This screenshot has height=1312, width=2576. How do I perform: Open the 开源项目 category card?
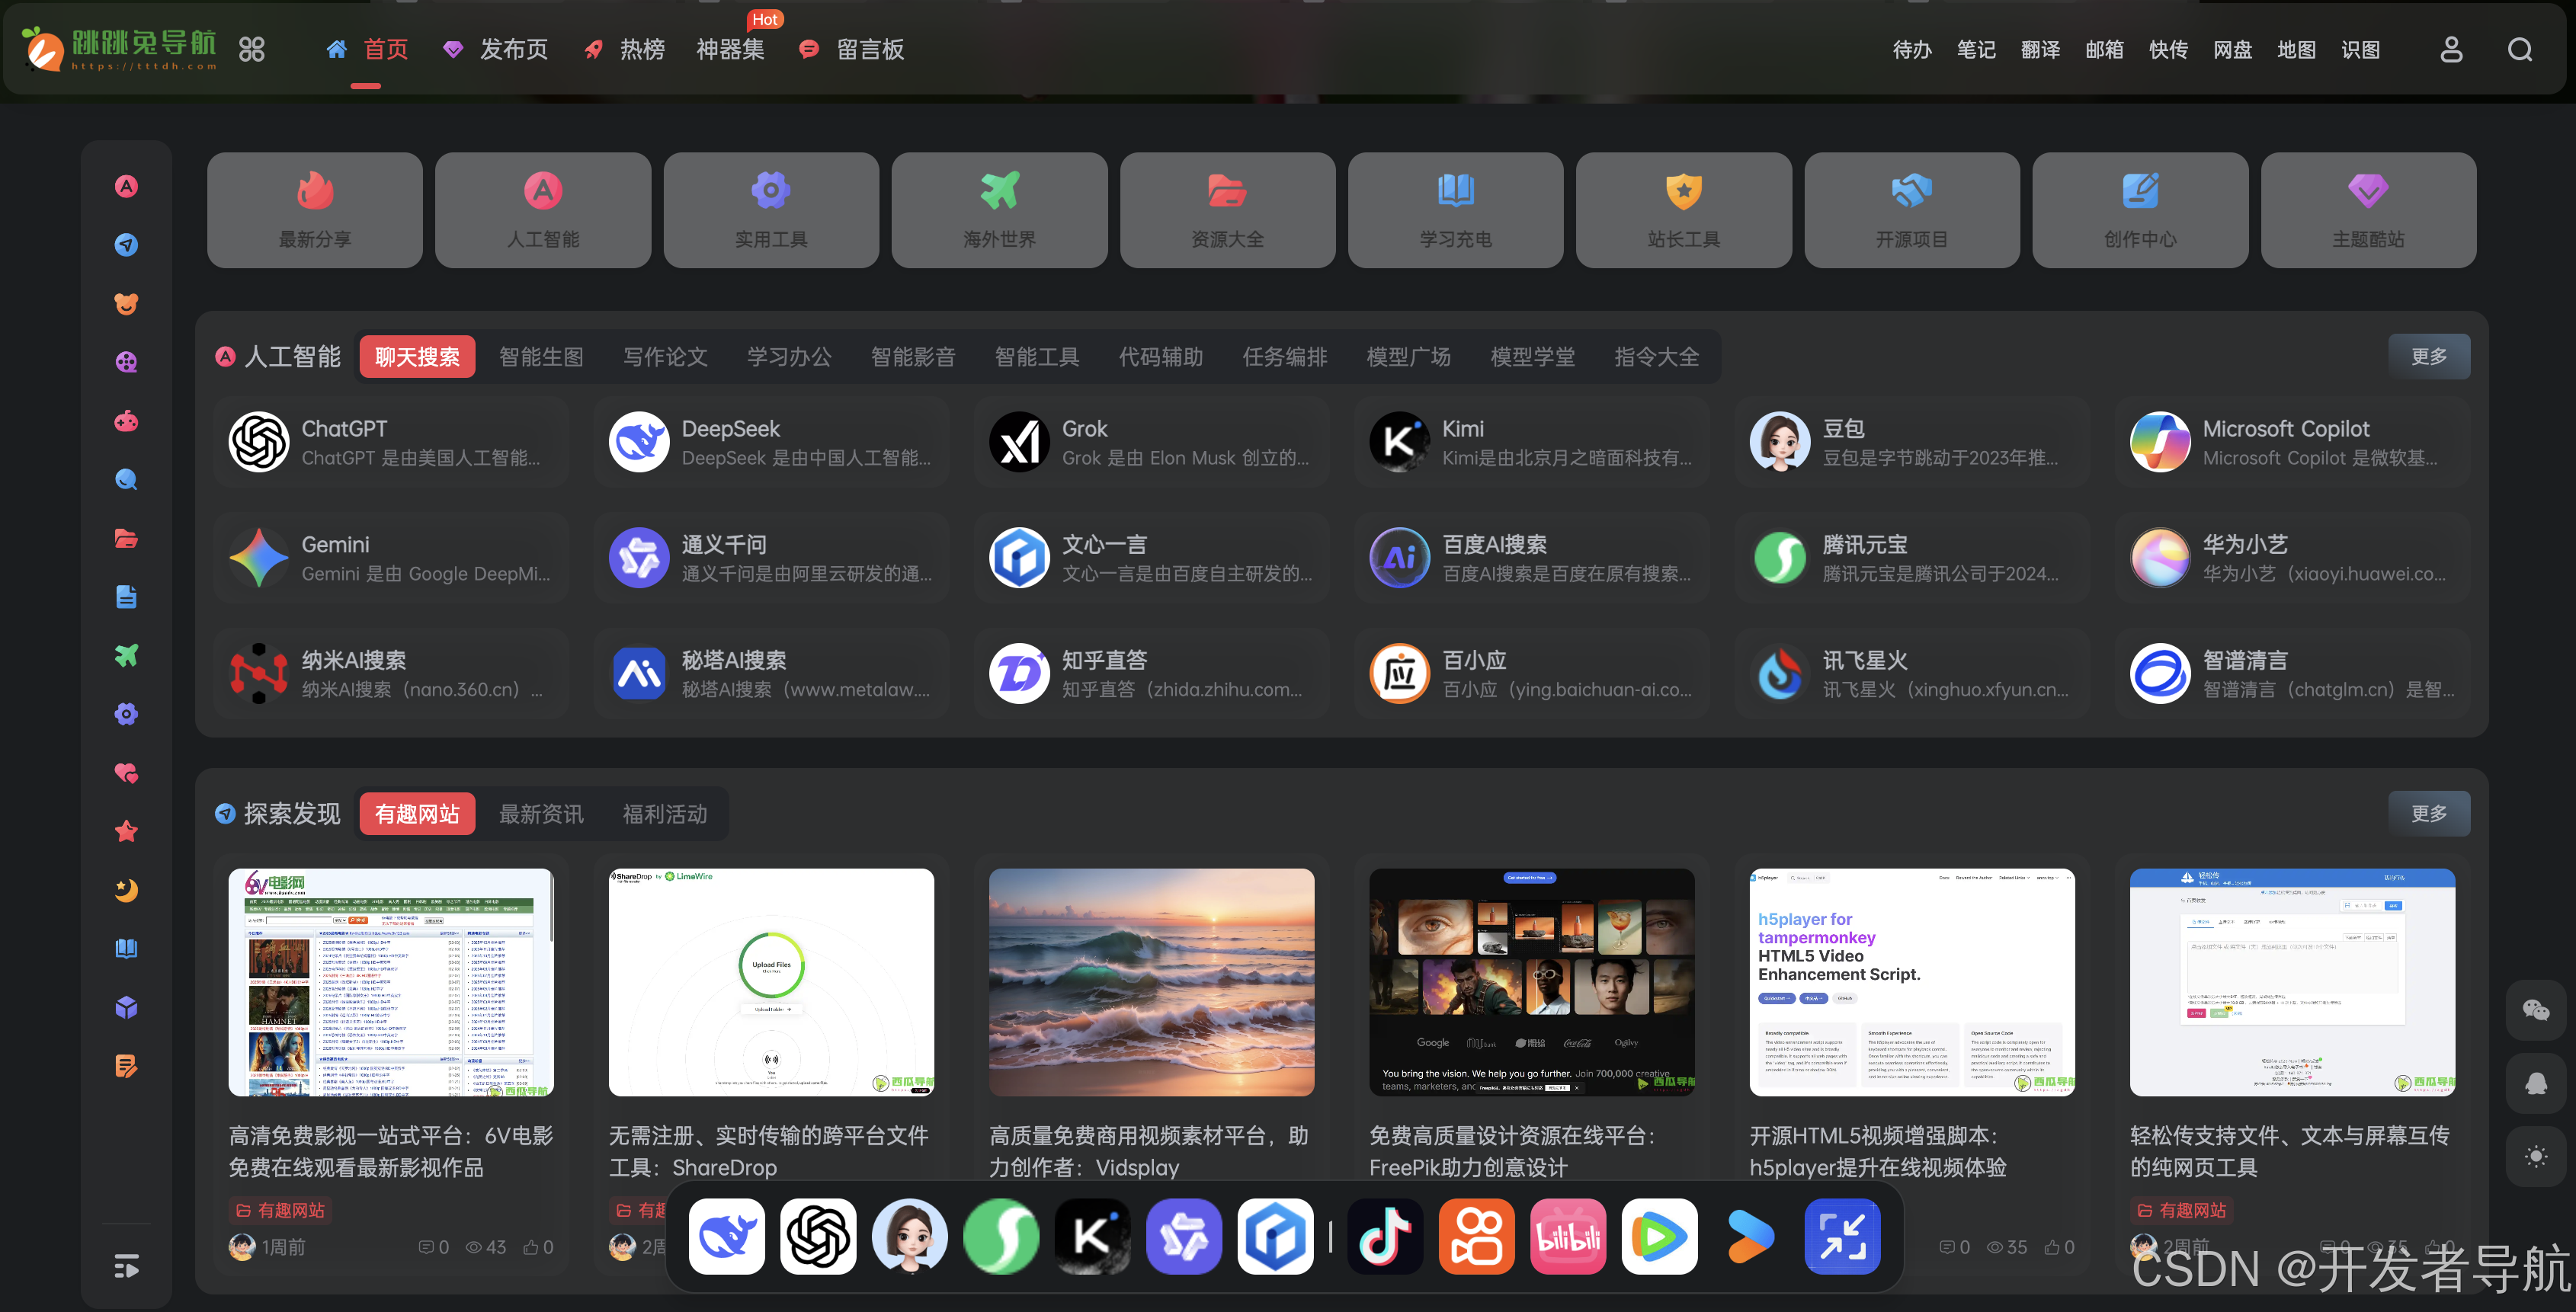(x=1912, y=210)
